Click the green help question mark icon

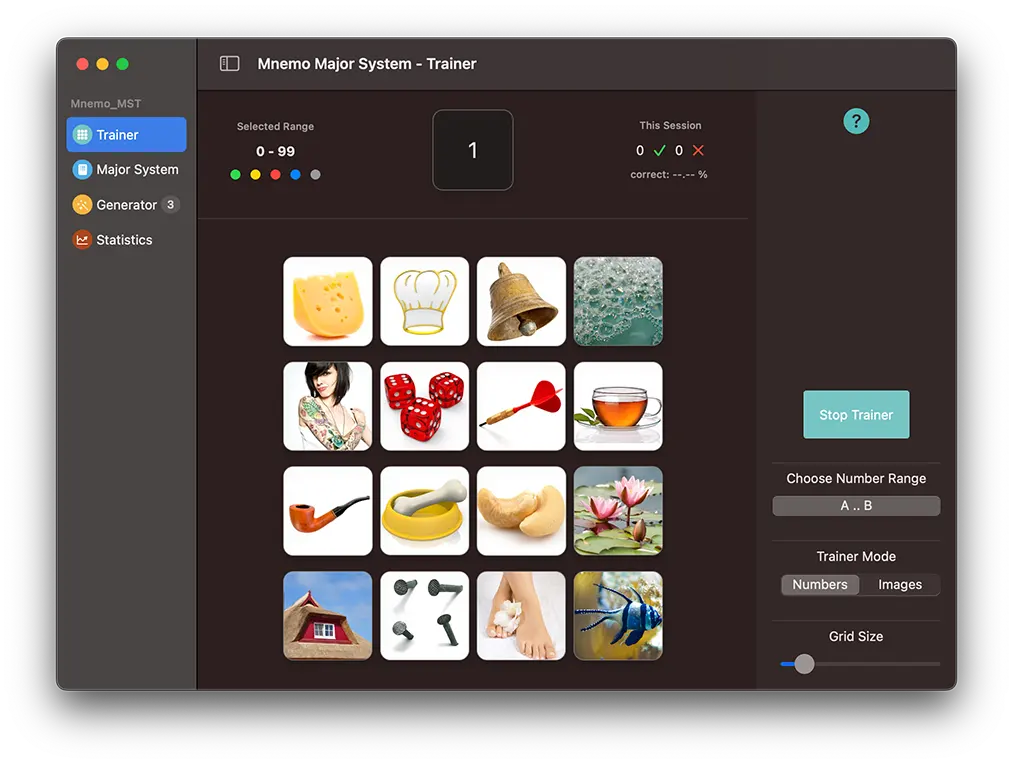(x=856, y=121)
